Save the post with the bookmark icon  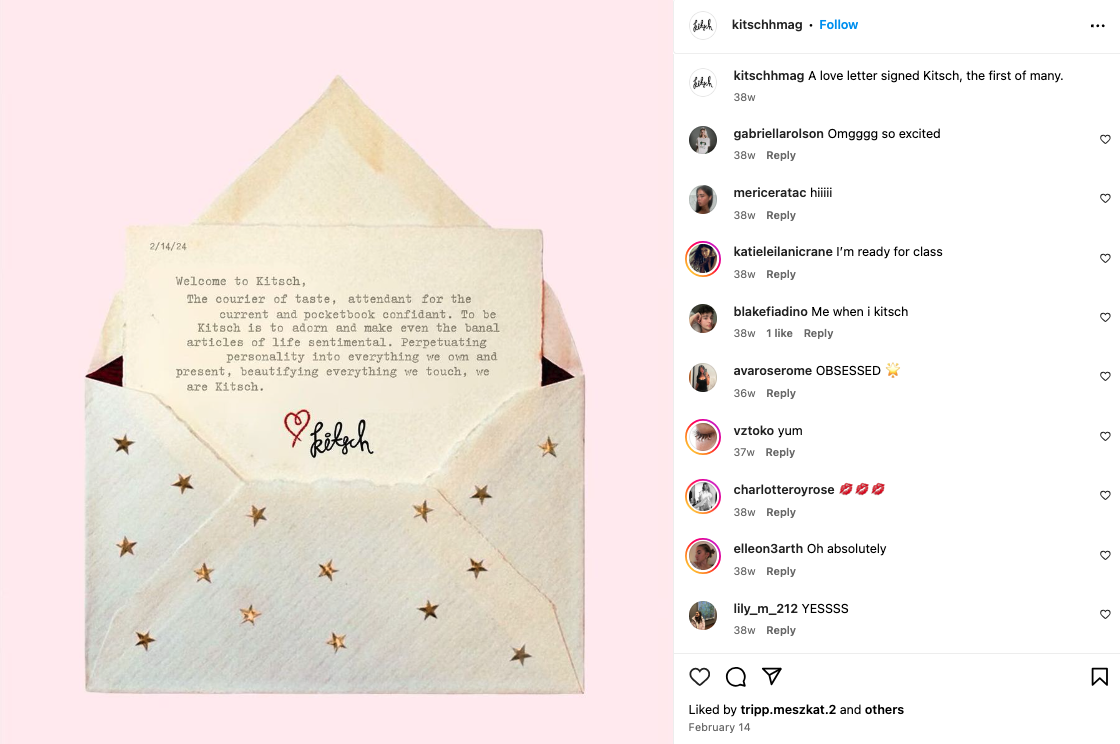1099,676
